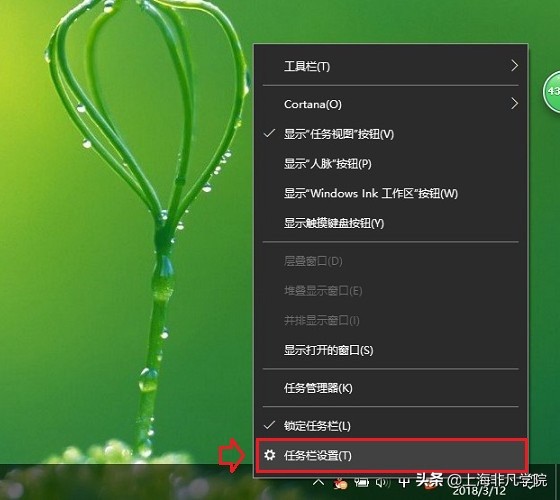Image resolution: width=560 pixels, height=500 pixels.
Task: Enable 显示"Windows Ink 工作区"按钮(W)
Action: tap(390, 193)
